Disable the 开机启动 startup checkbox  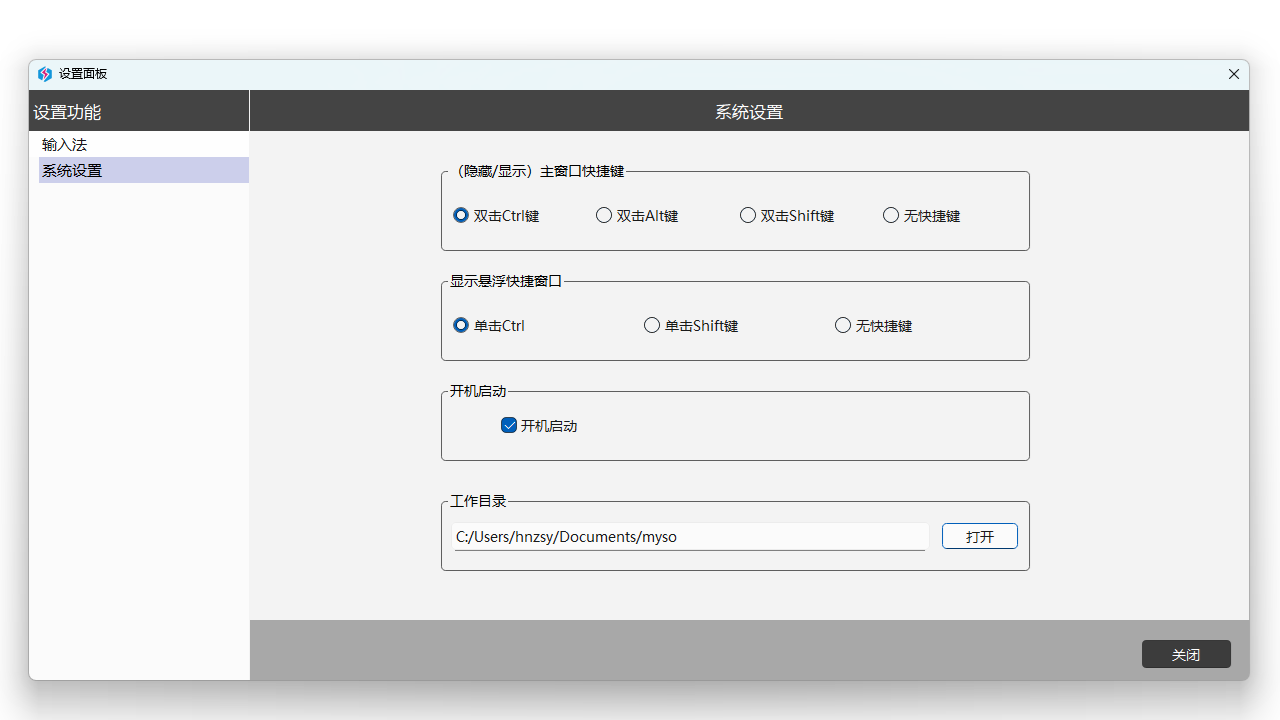point(510,425)
